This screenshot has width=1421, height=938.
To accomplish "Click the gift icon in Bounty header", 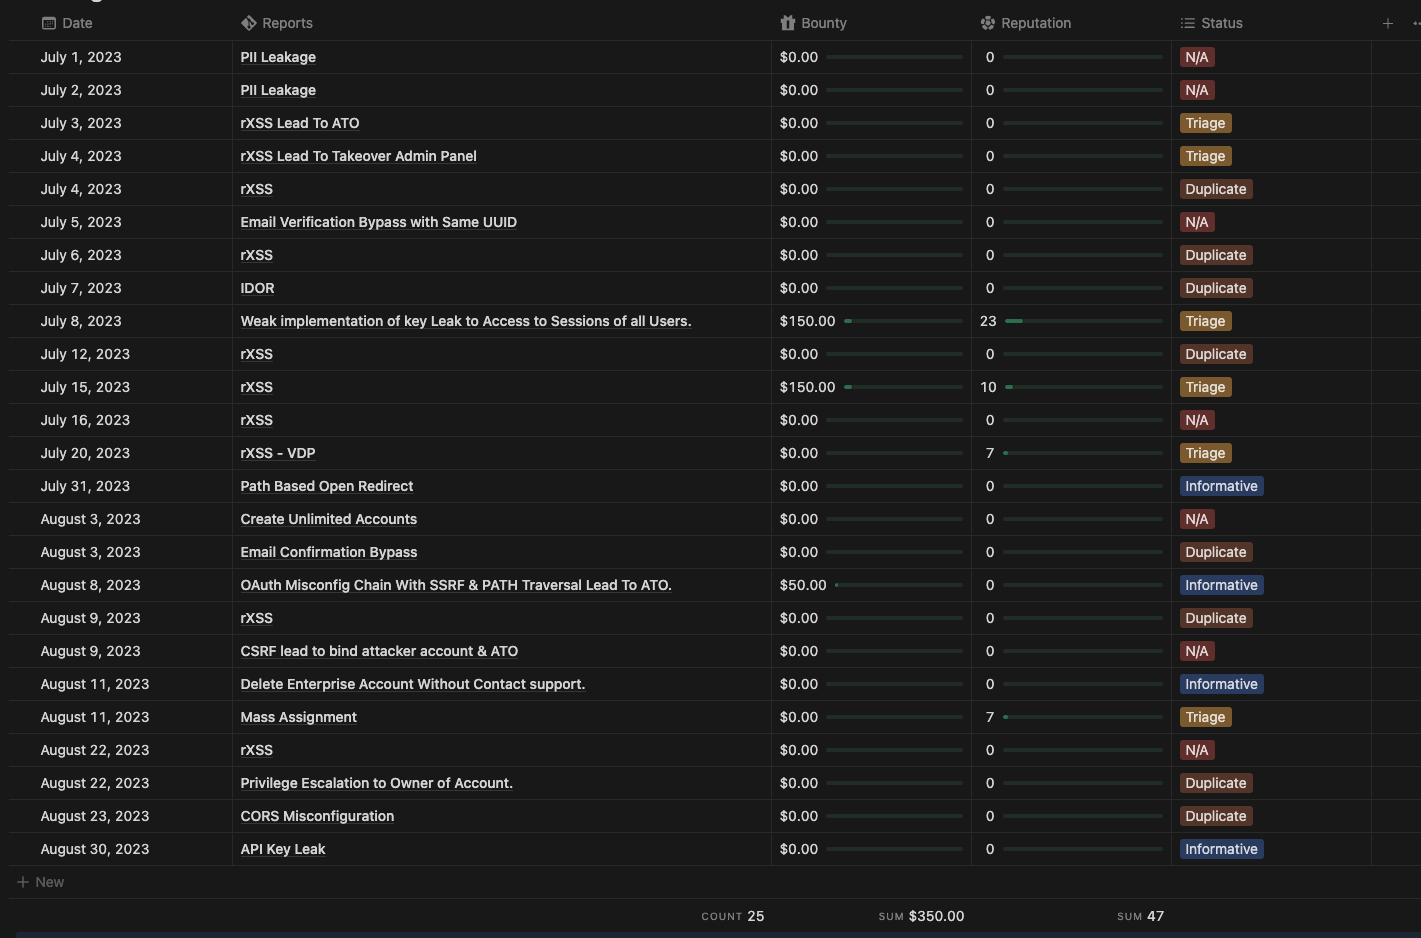I will (x=788, y=23).
